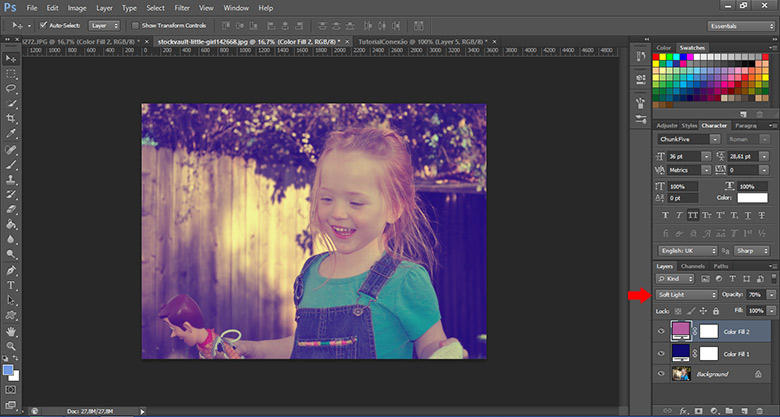Switch to the Channels tab
This screenshot has width=780, height=417.
pyautogui.click(x=692, y=266)
